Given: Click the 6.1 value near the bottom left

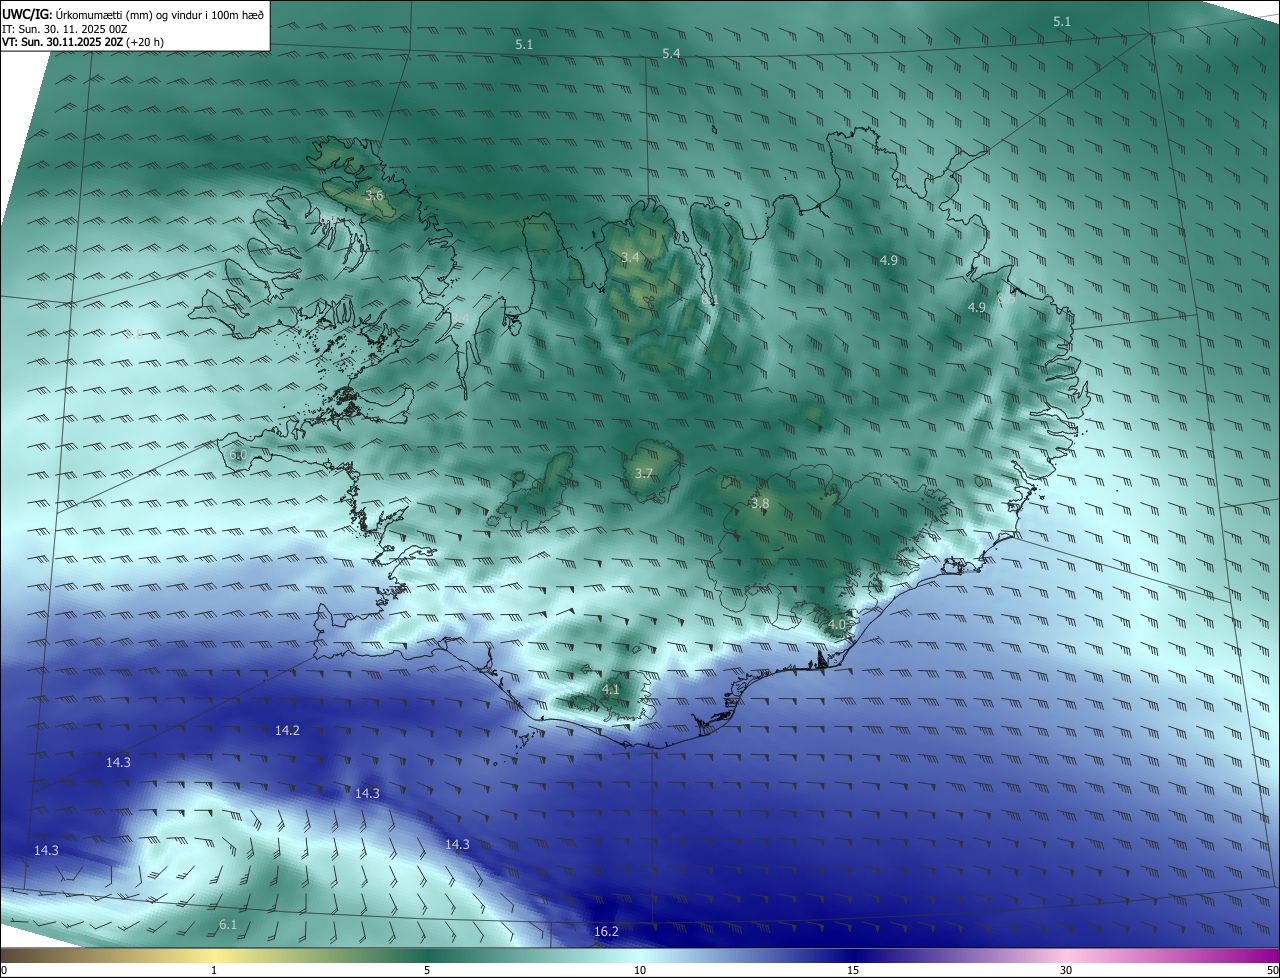Looking at the screenshot, I should [x=228, y=925].
